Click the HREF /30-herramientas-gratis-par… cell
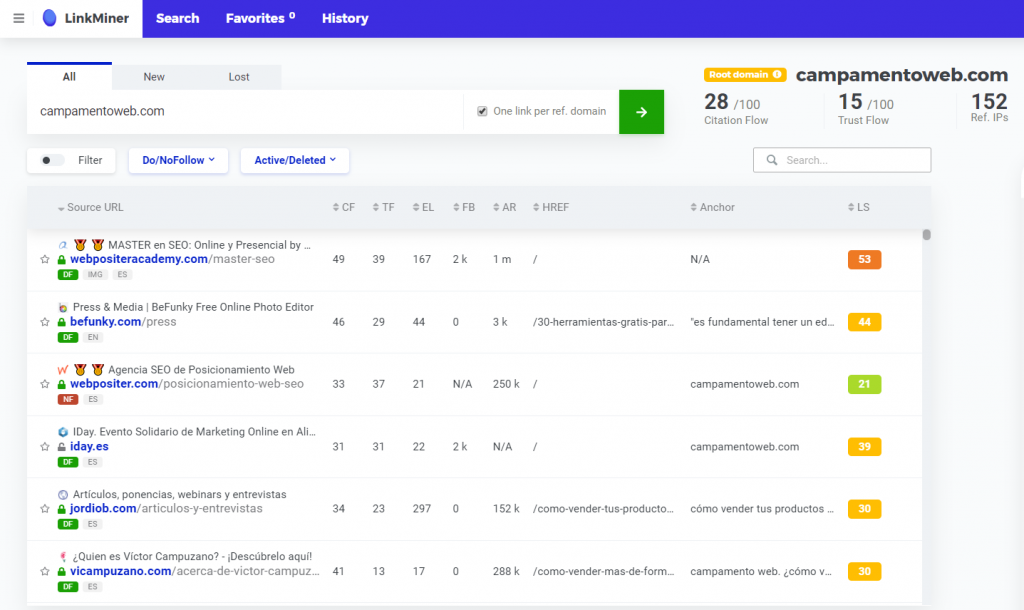 [x=603, y=322]
